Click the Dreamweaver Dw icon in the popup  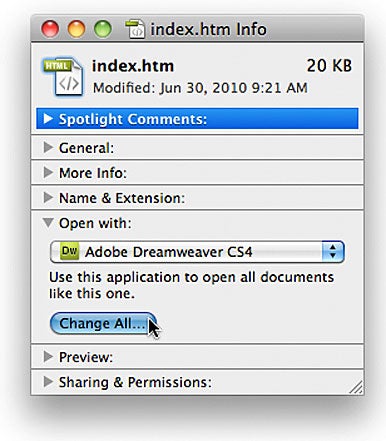(x=70, y=251)
